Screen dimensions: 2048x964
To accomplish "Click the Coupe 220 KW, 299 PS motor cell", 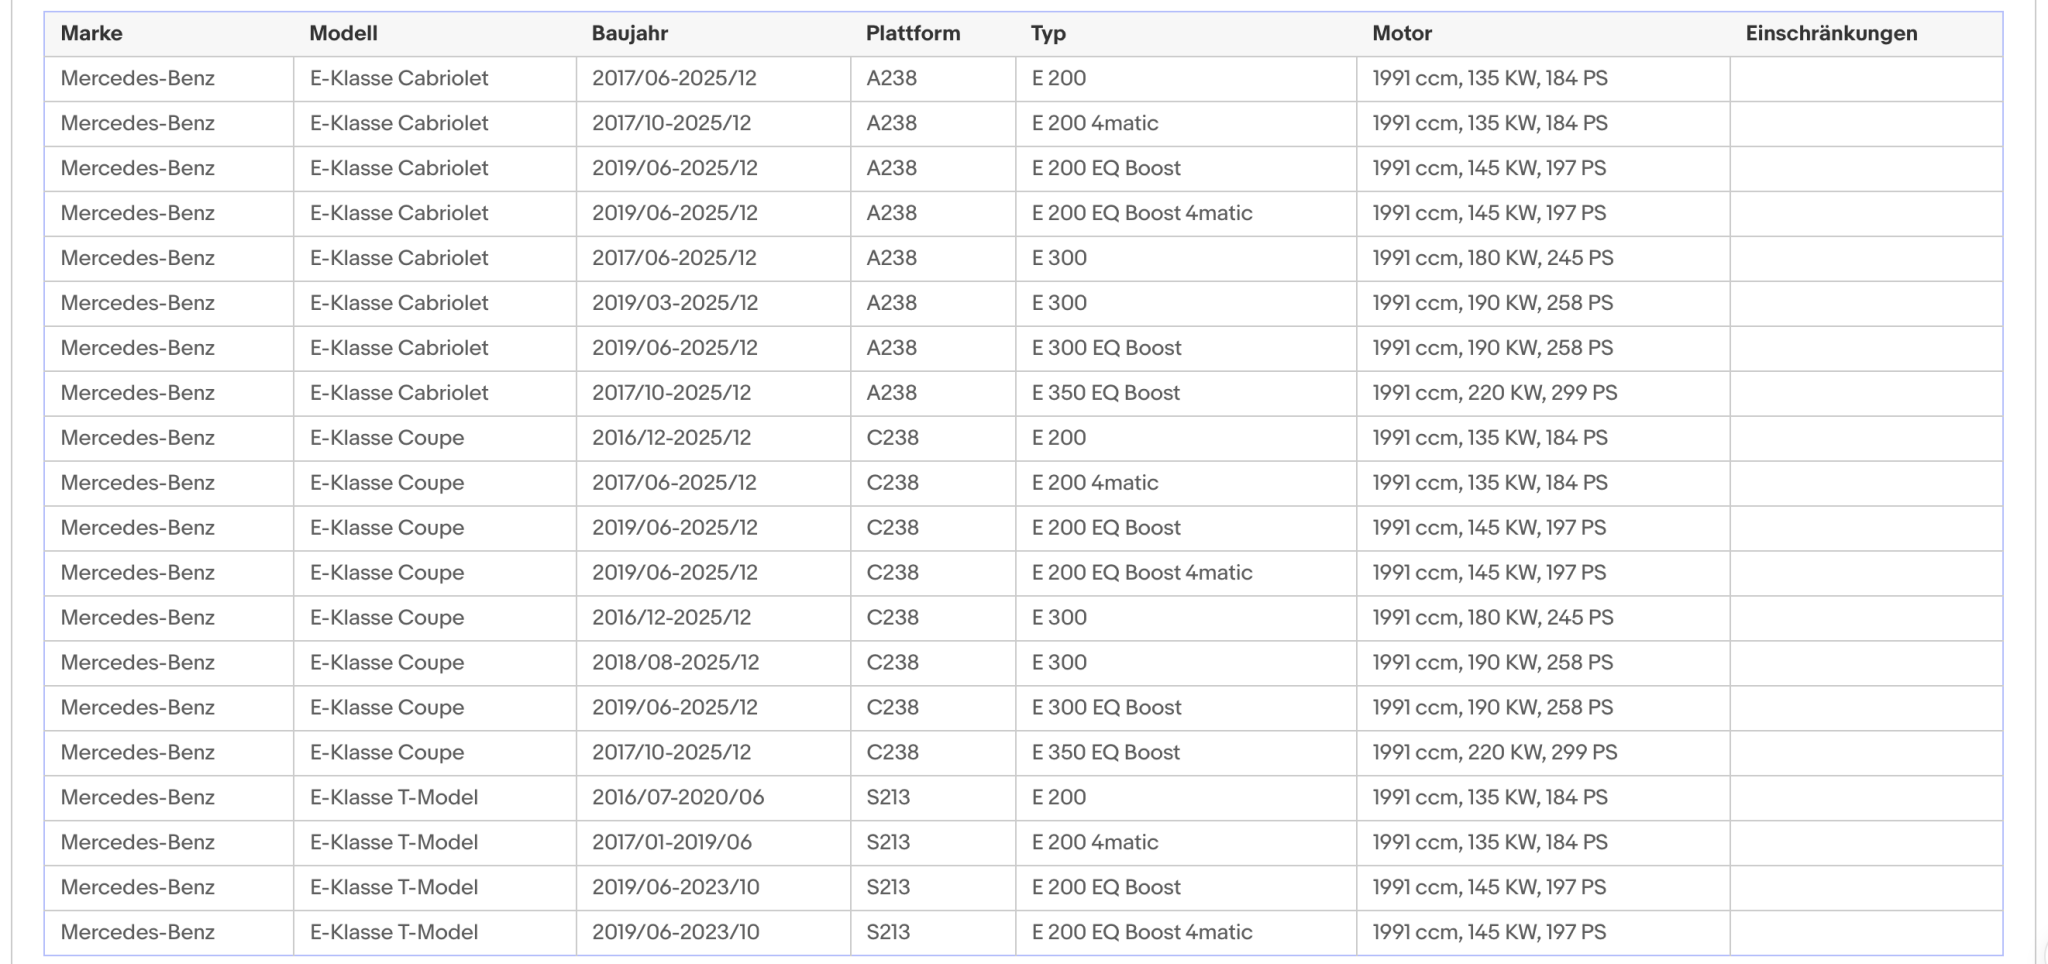I will click(1543, 753).
